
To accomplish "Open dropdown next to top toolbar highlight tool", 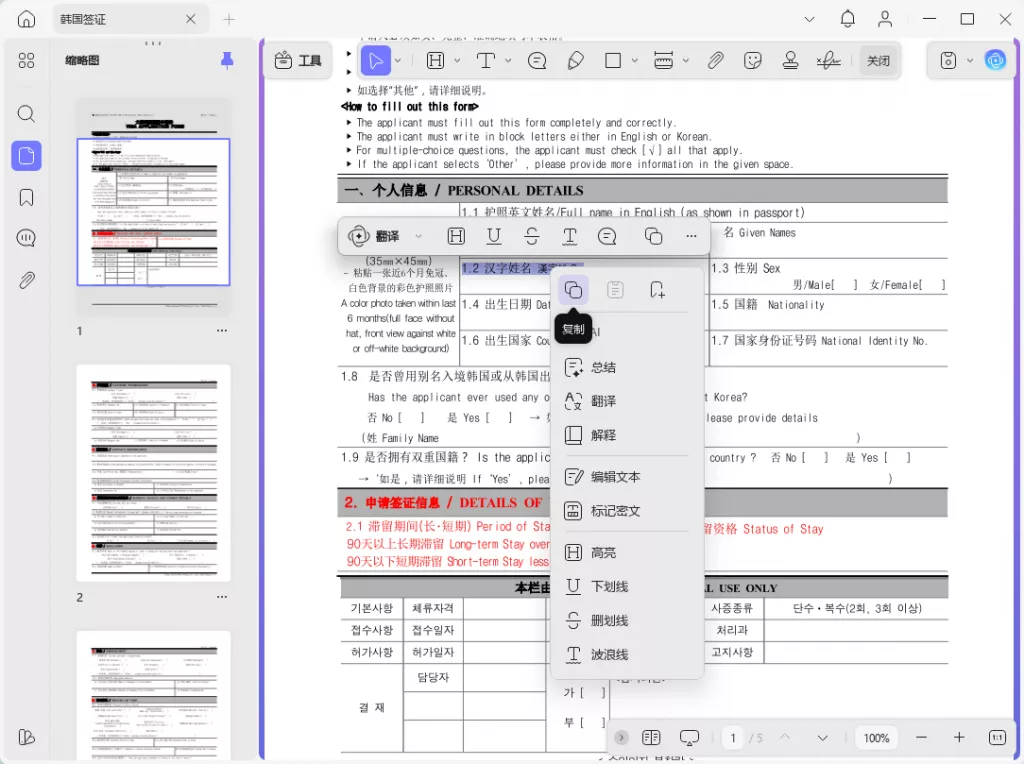I will 457,61.
